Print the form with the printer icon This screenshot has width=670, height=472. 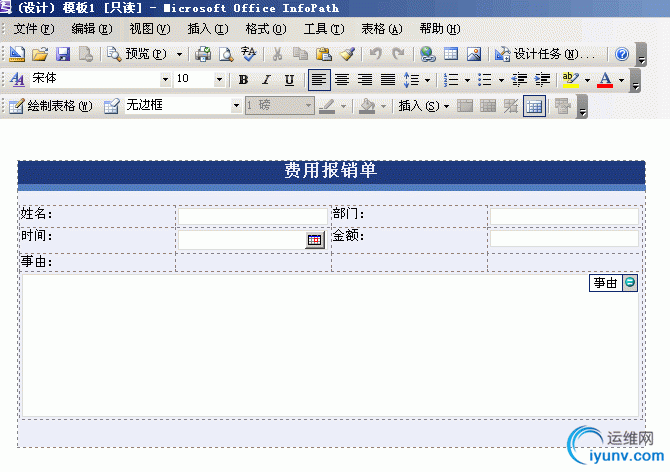point(203,54)
